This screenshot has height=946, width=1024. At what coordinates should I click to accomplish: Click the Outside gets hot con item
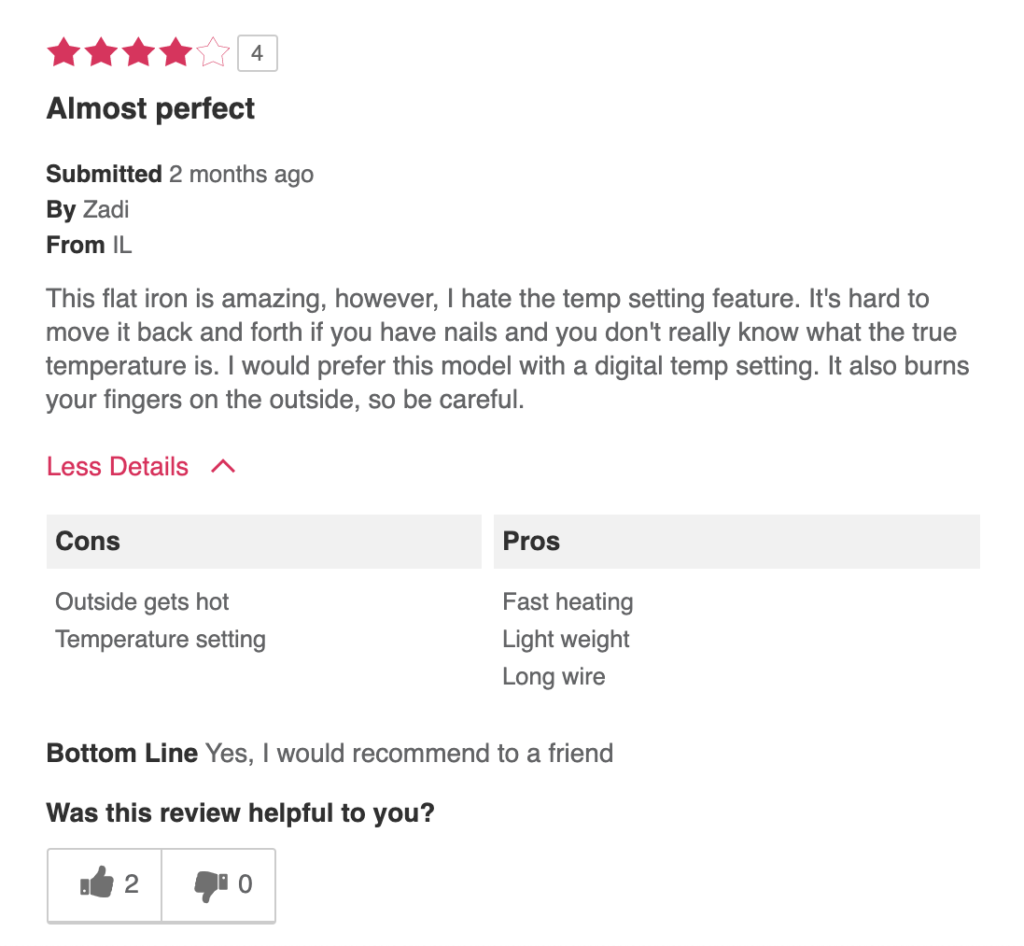point(142,602)
